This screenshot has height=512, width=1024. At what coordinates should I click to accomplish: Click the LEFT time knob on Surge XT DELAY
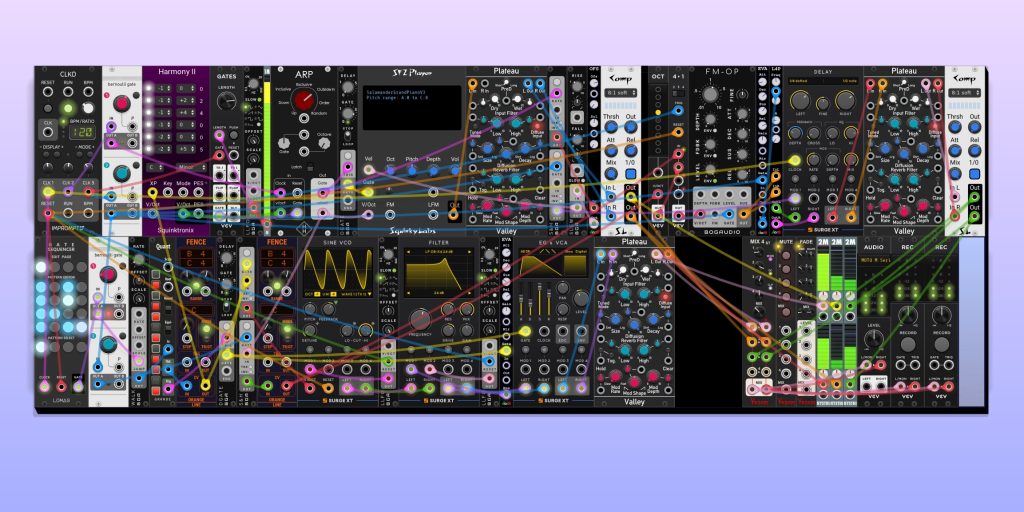click(799, 100)
